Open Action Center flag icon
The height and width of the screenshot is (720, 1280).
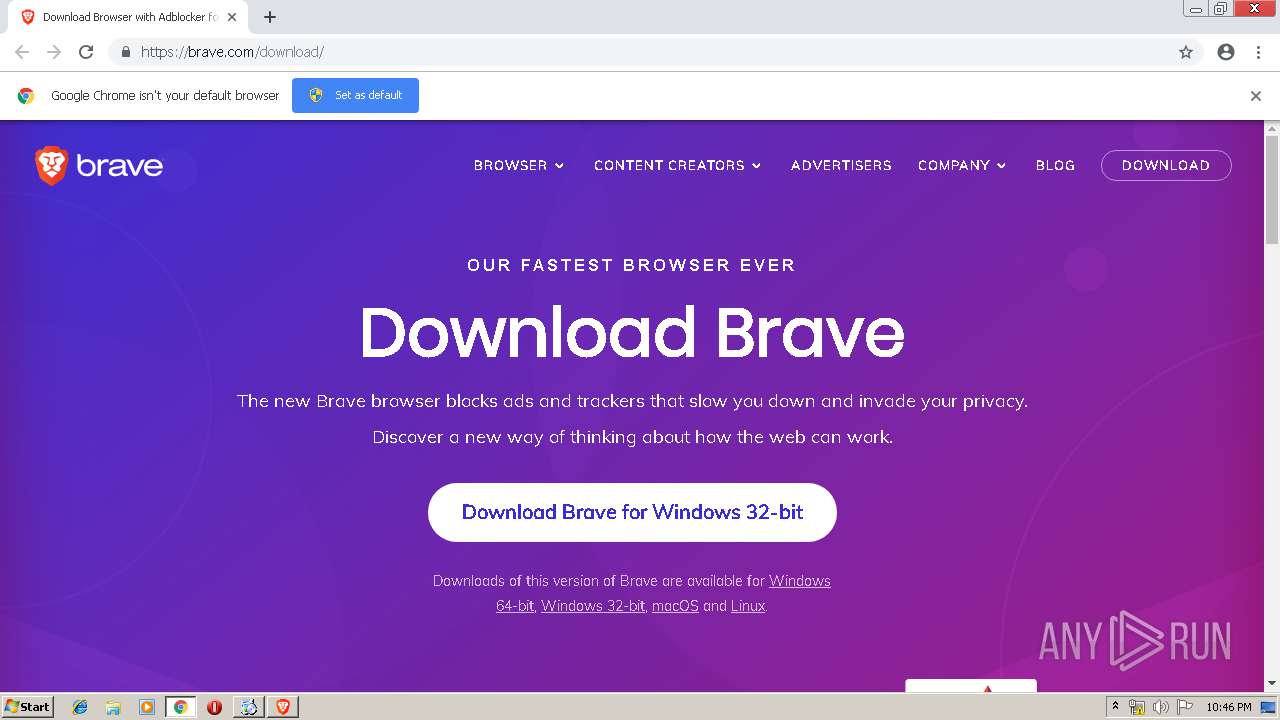pyautogui.click(x=1185, y=707)
